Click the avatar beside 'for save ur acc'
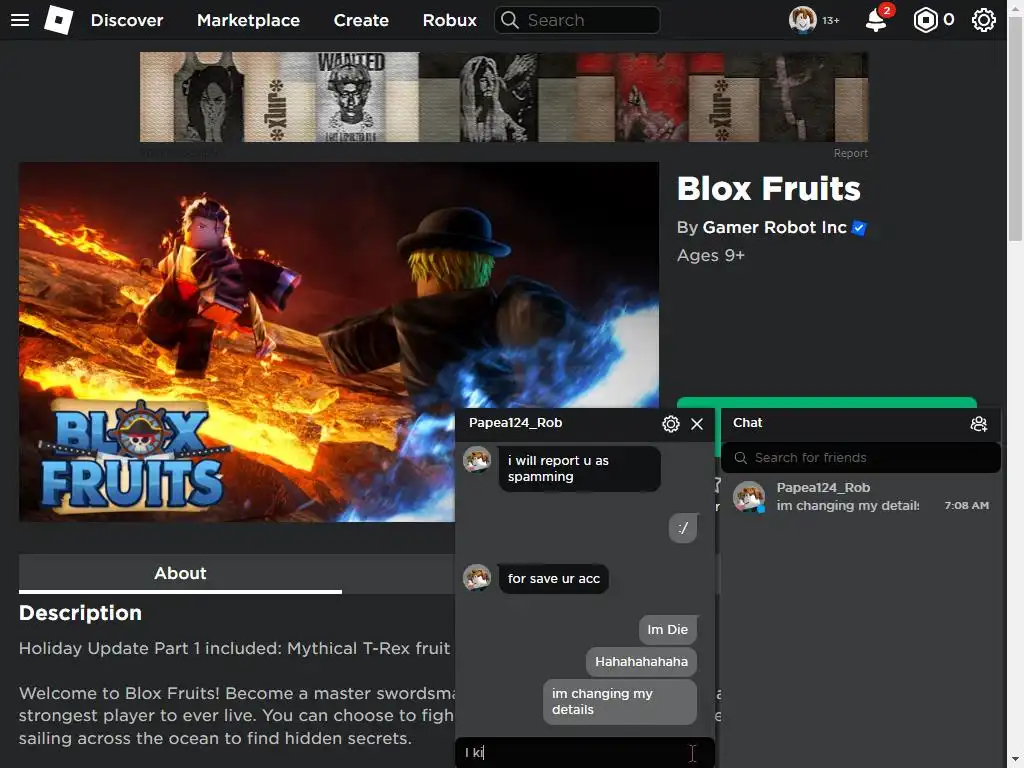1024x768 pixels. 477,578
